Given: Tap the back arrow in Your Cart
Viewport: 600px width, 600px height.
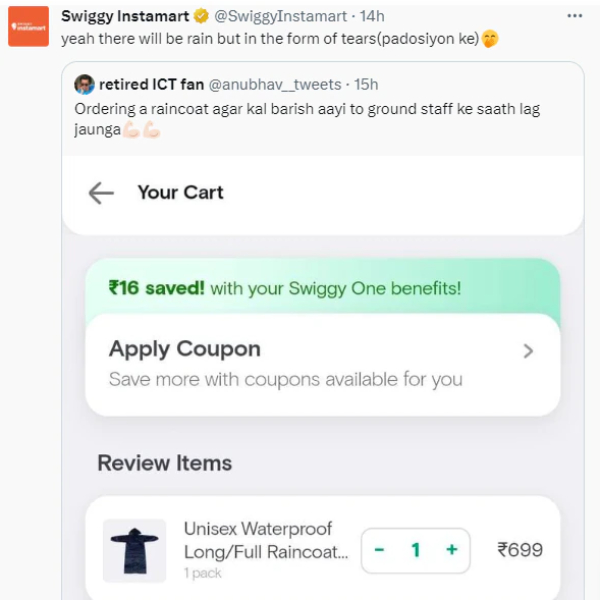Looking at the screenshot, I should [101, 192].
